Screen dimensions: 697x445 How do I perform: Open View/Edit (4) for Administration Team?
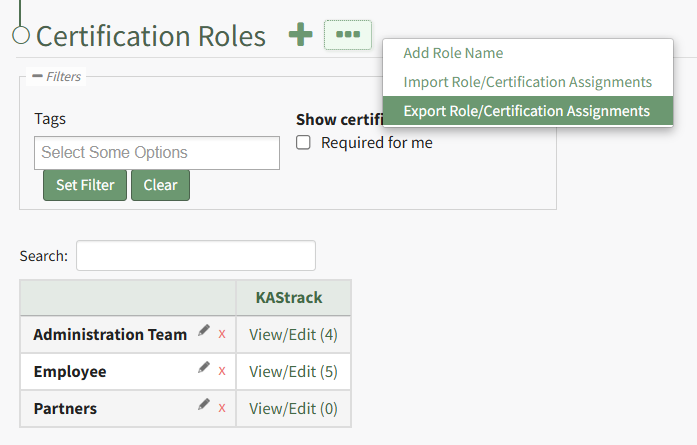293,334
